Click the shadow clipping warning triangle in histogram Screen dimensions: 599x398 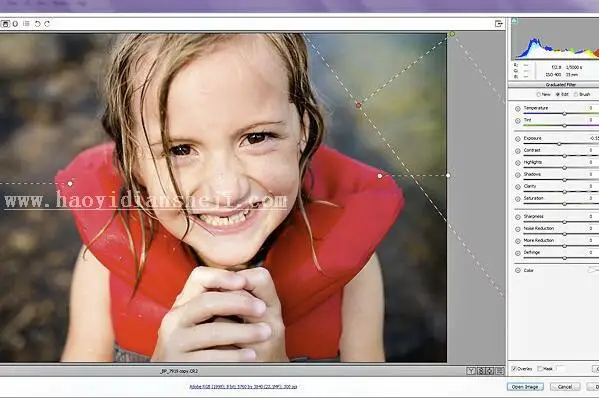(515, 21)
